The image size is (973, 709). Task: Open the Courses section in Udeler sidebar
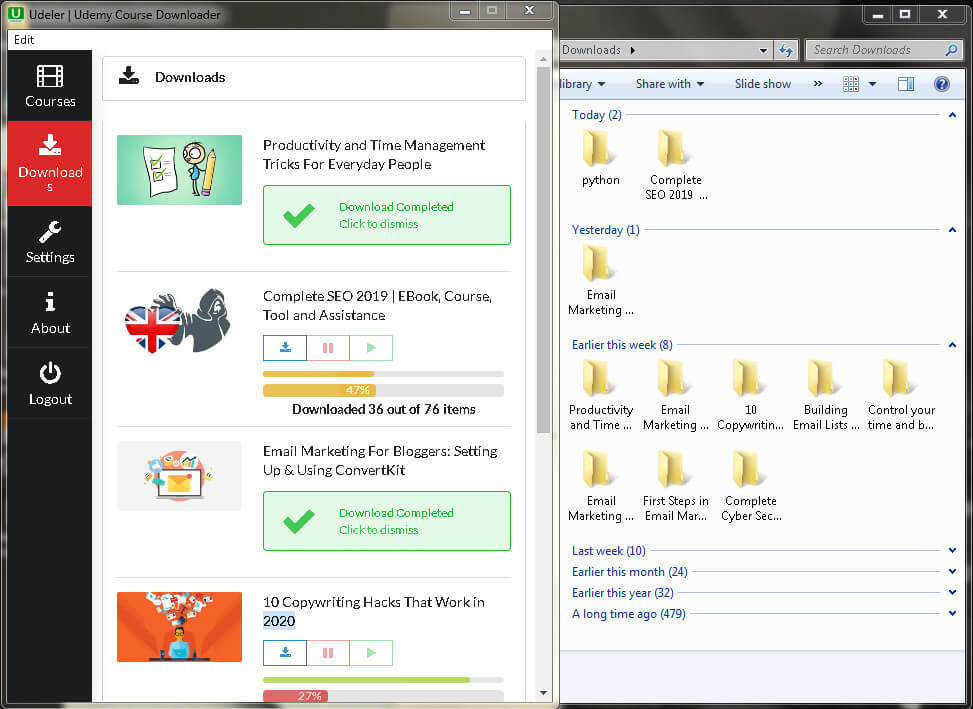(50, 86)
